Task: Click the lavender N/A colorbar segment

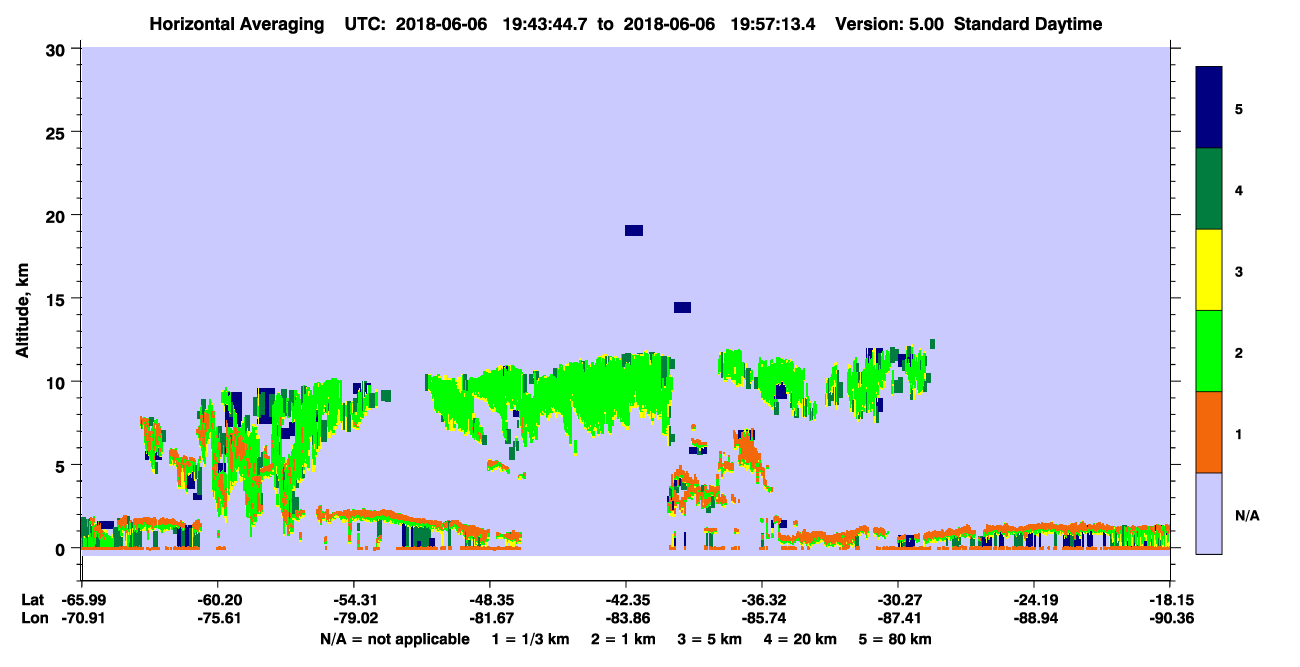Action: 1209,513
